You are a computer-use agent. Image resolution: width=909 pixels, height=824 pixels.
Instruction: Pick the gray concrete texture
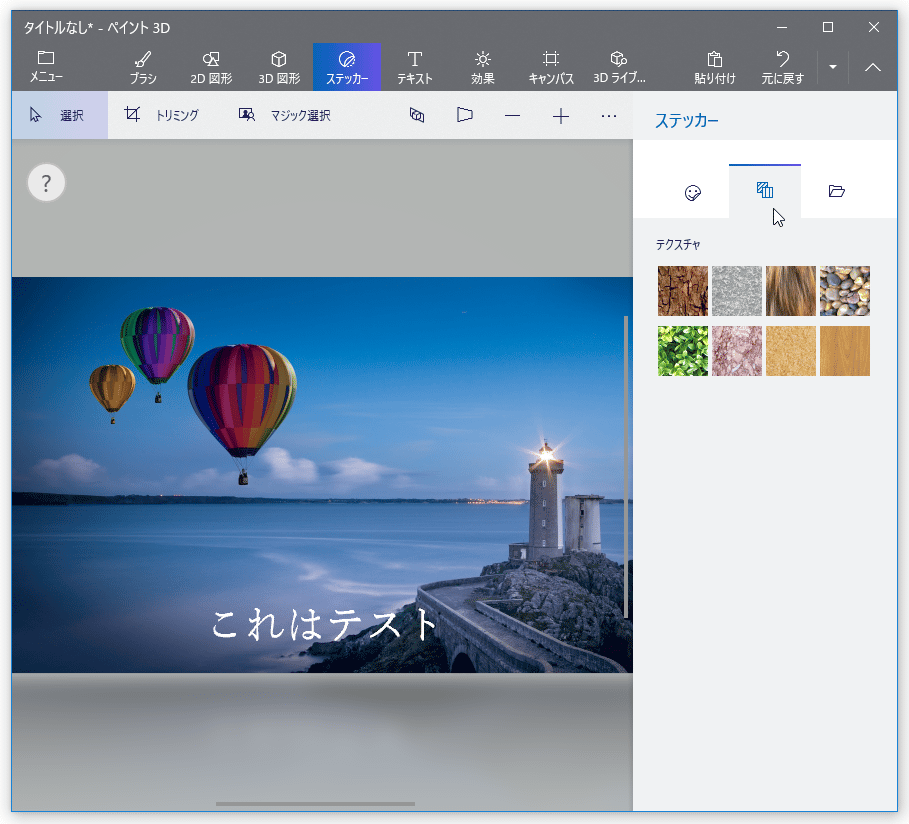(737, 291)
